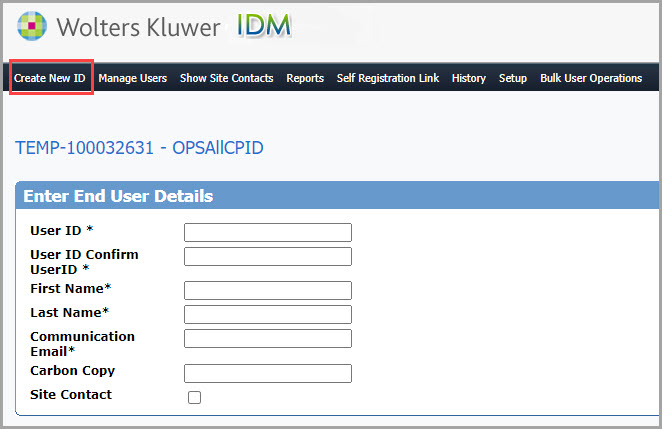Go to Self Registration Link page
662x429 pixels.
388,78
